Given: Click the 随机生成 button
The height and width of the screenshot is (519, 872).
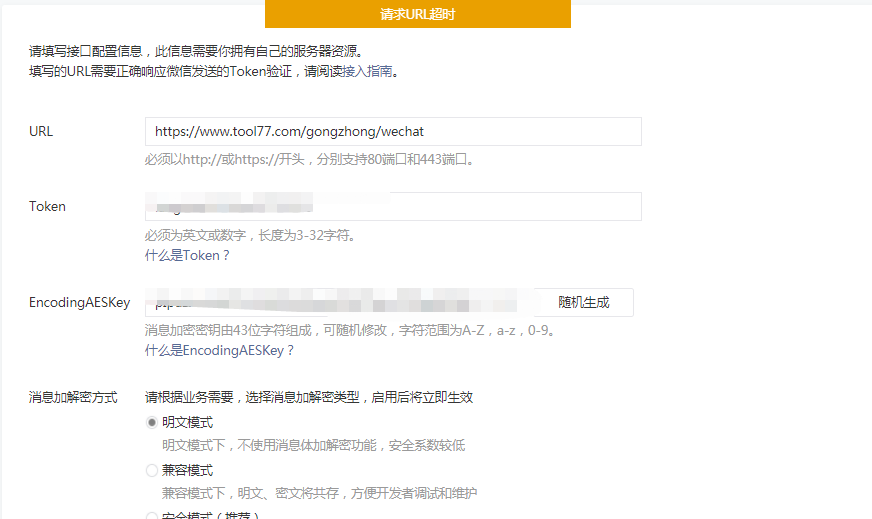Looking at the screenshot, I should tap(583, 302).
